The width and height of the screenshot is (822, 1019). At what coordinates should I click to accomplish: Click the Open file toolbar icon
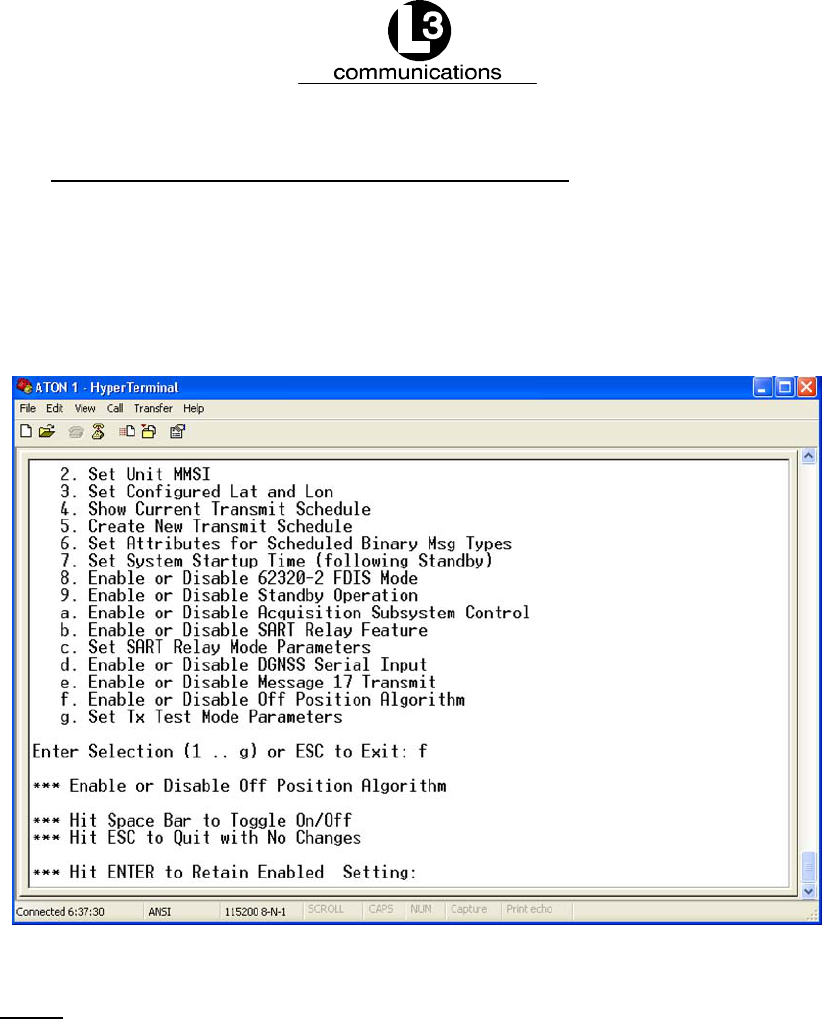pyautogui.click(x=47, y=432)
